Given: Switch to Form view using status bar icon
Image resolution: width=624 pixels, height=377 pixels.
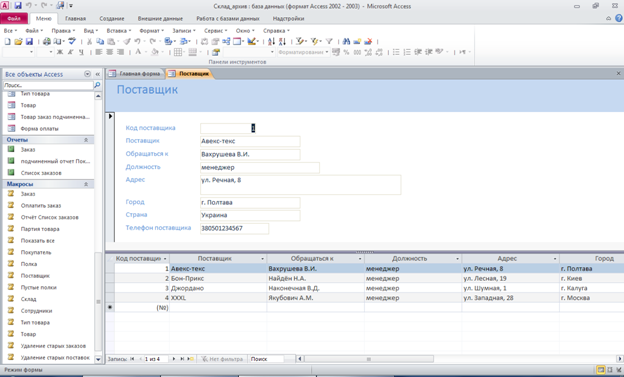Looking at the screenshot, I should [600, 370].
